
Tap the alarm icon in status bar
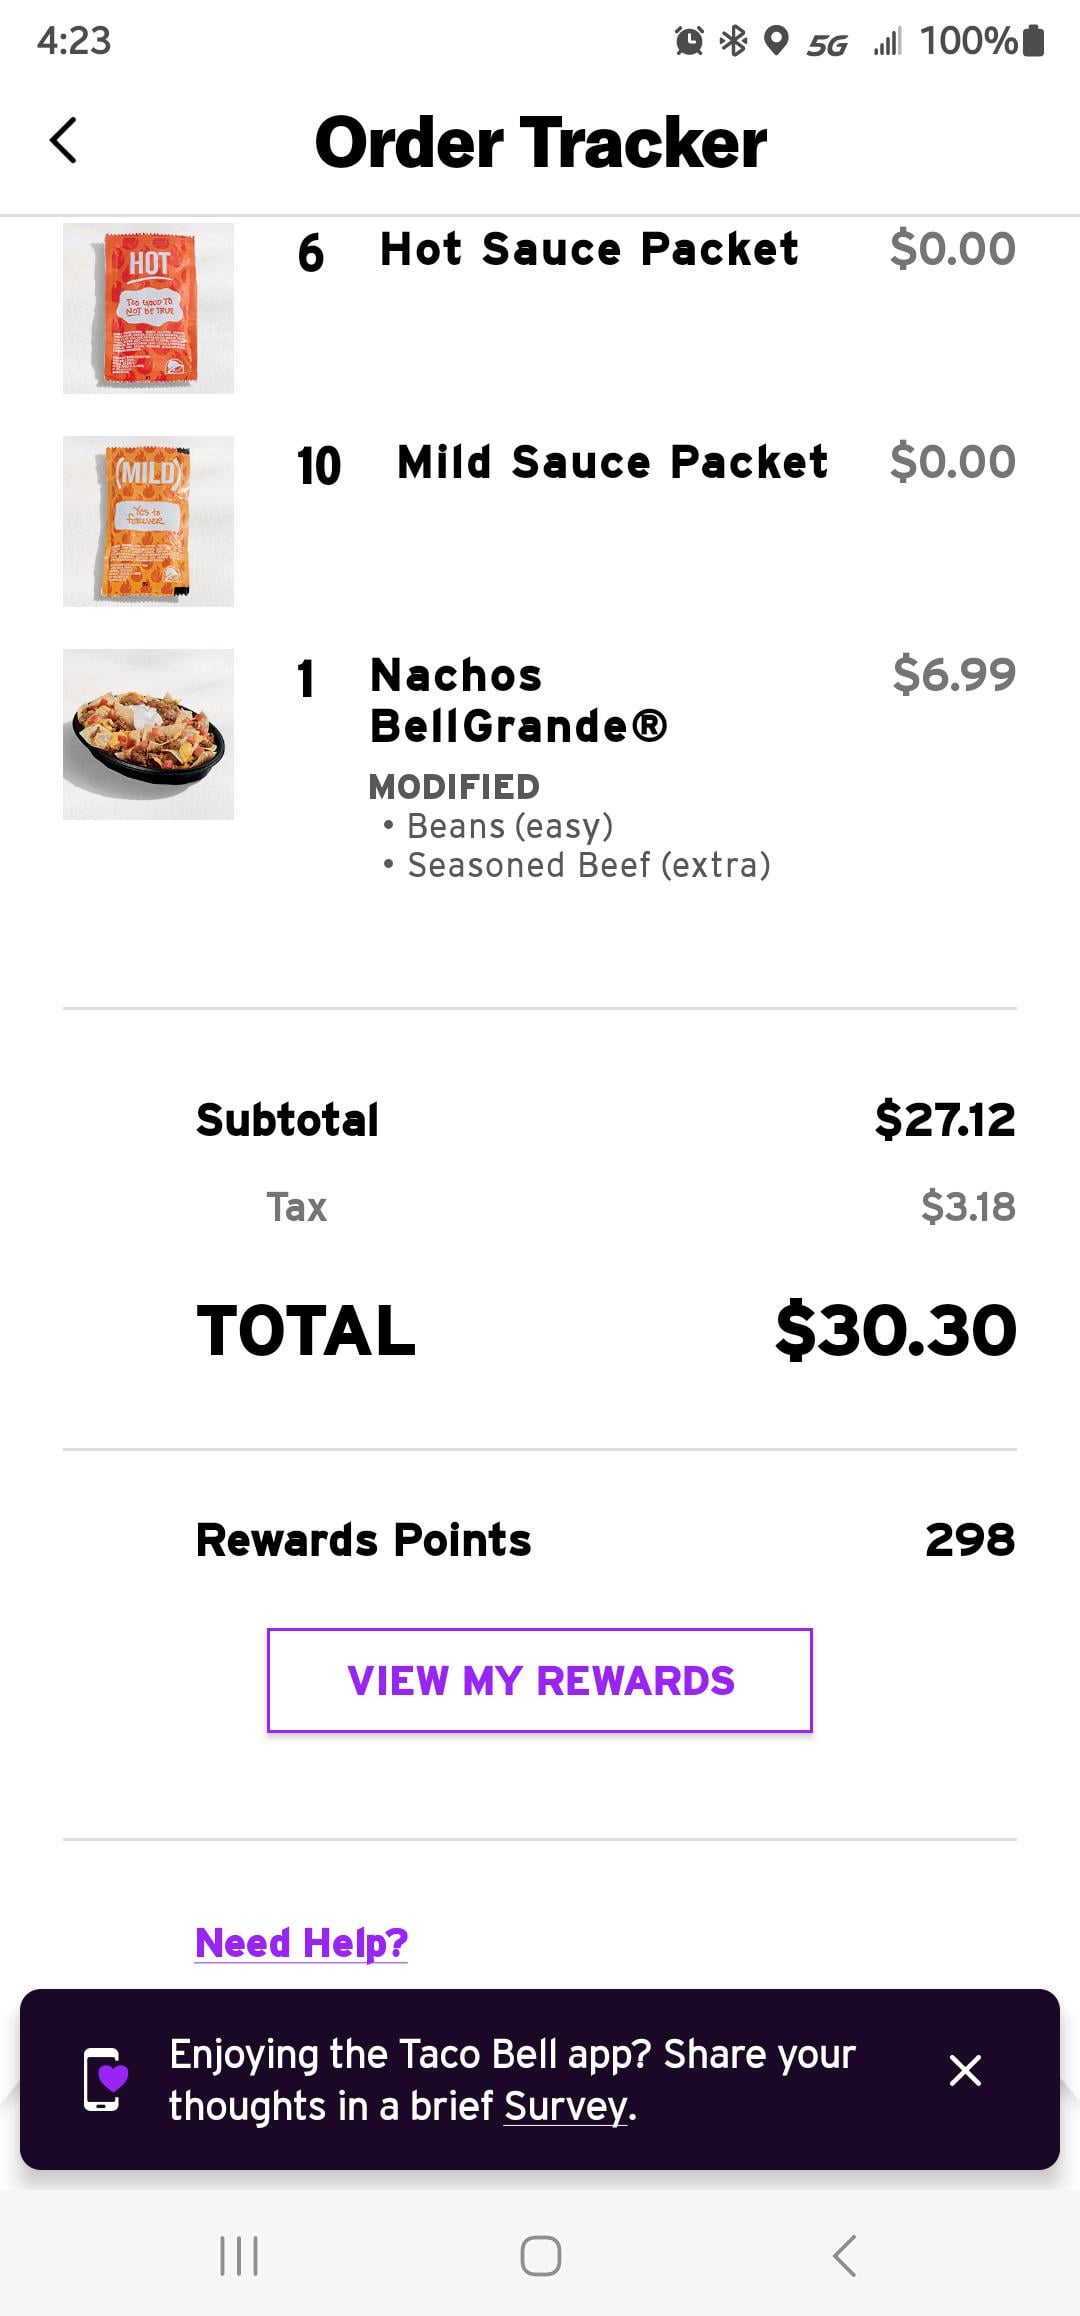(x=689, y=41)
